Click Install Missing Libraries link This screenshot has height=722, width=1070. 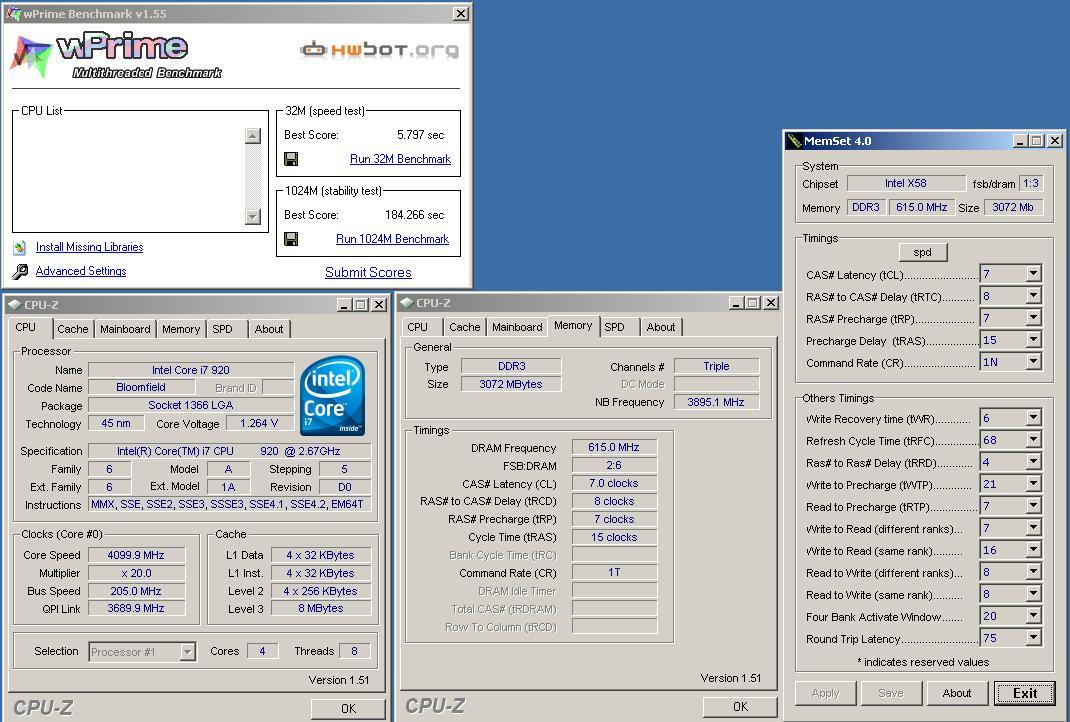point(89,247)
